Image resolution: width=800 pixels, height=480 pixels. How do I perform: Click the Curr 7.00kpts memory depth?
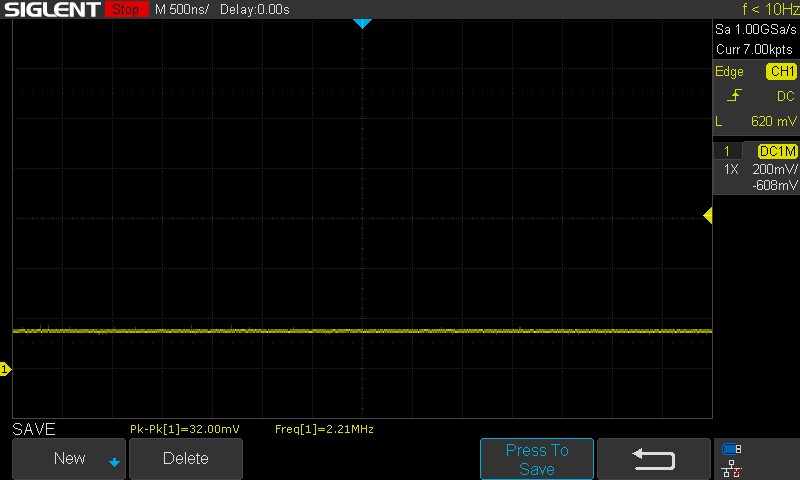tap(754, 49)
